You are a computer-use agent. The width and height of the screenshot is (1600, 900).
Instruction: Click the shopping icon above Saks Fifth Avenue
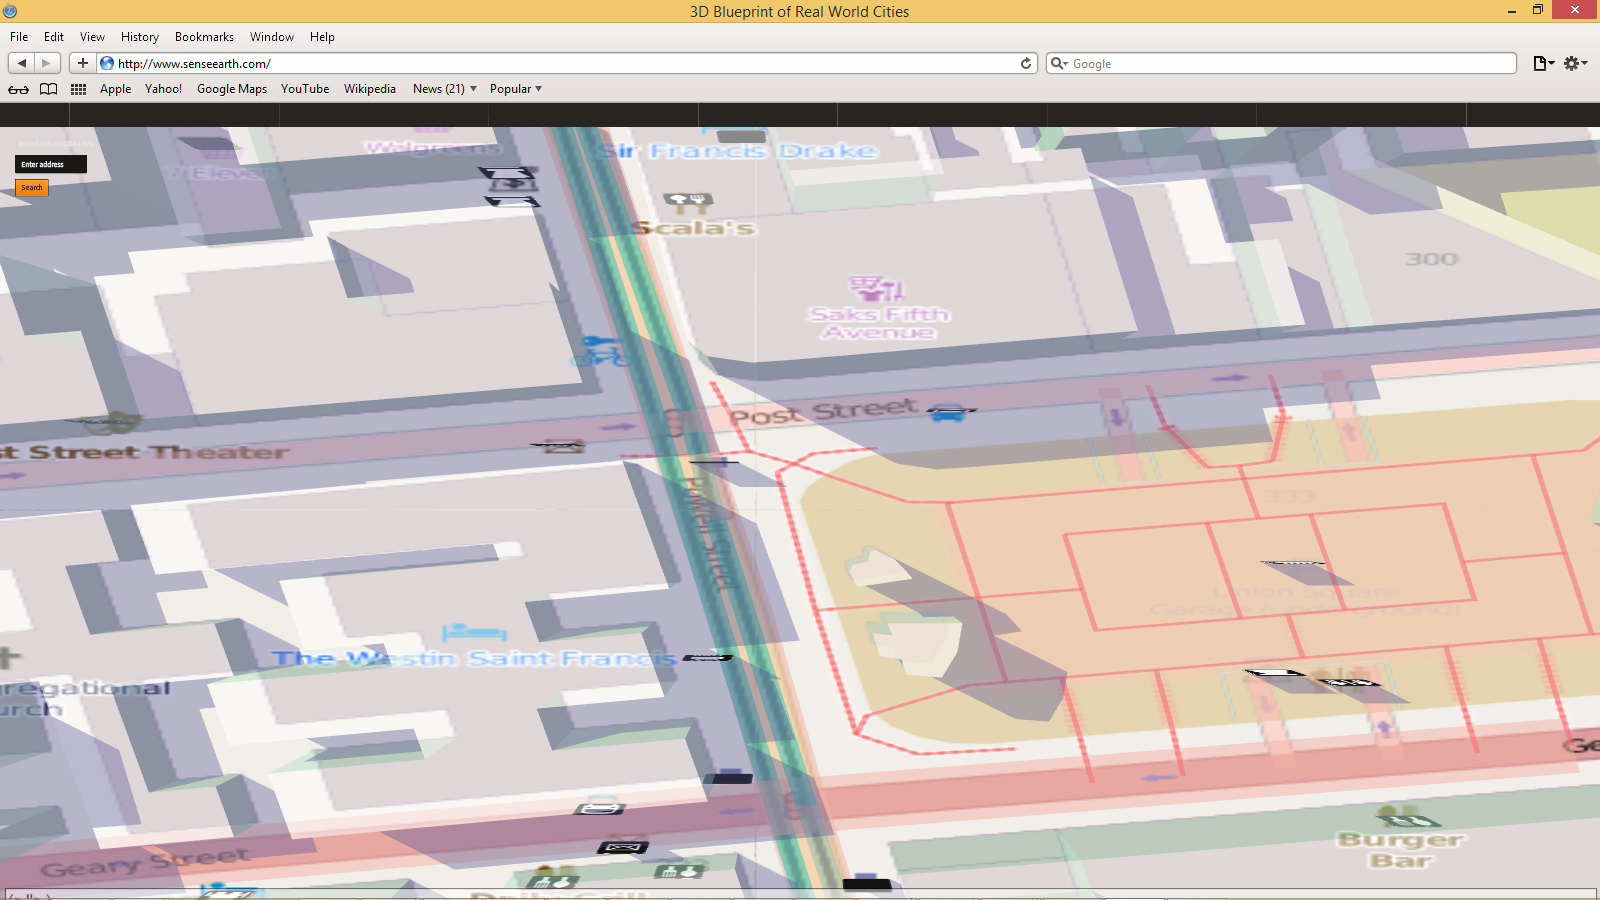[x=877, y=289]
